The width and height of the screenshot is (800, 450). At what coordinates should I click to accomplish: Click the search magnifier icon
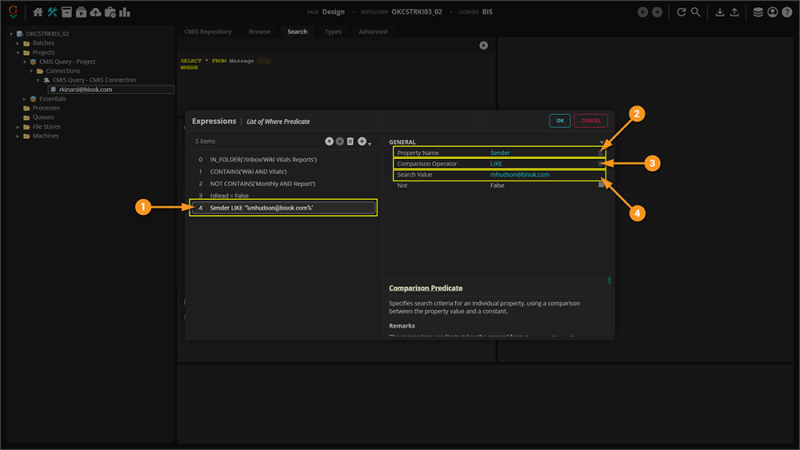tap(696, 12)
